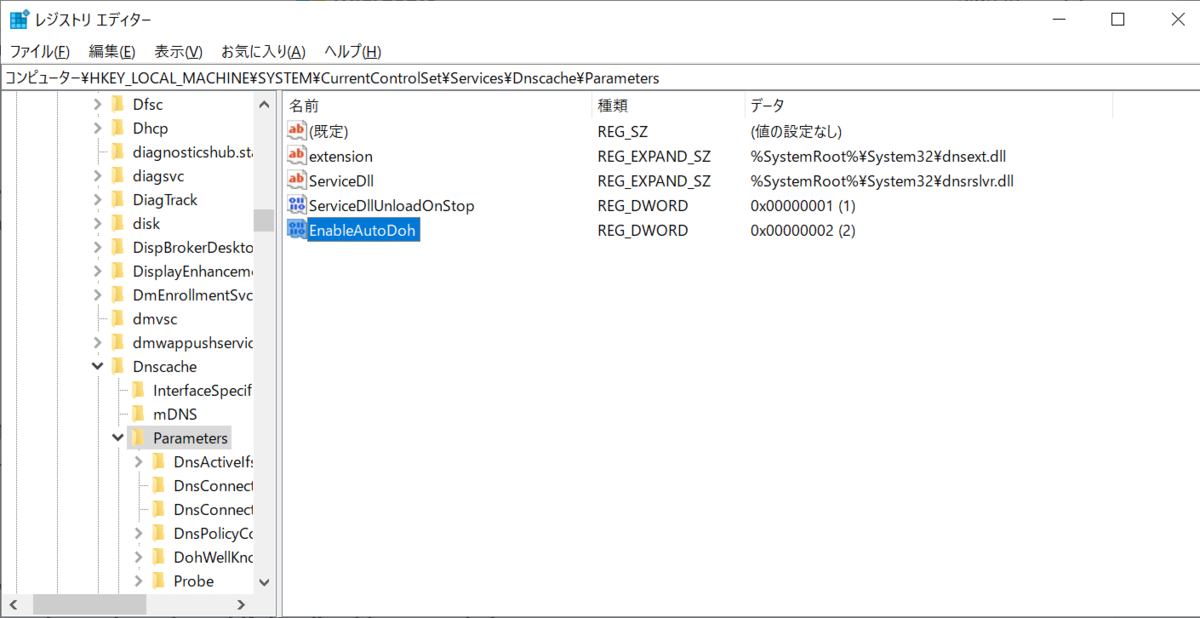Collapse the Parameters key
The width and height of the screenshot is (1200, 618).
coord(118,438)
